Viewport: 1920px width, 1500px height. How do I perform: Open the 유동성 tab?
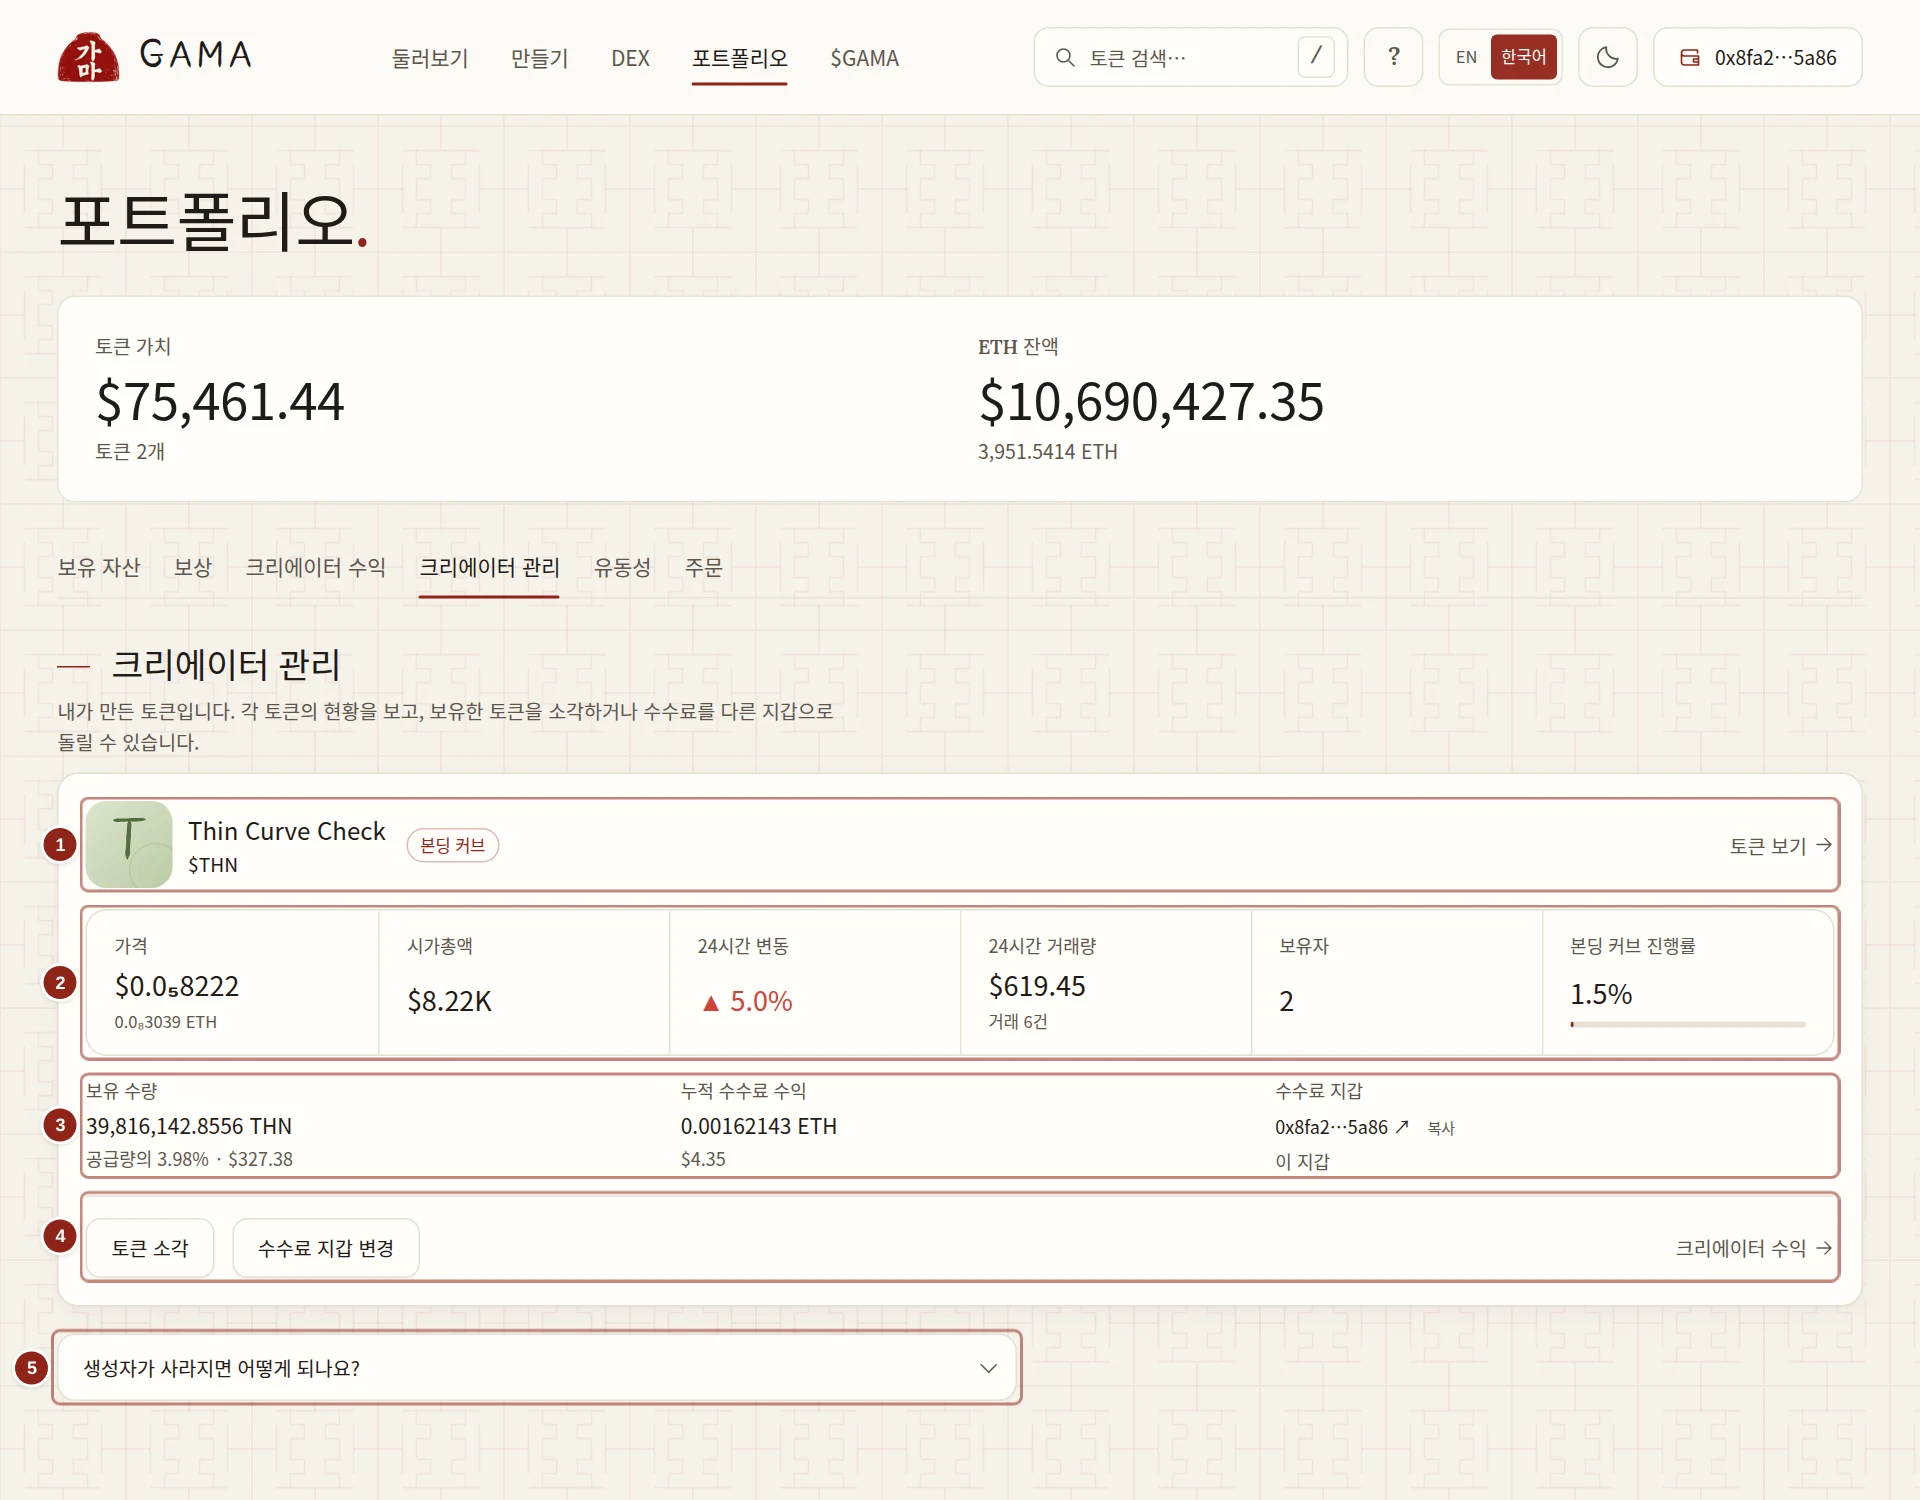pyautogui.click(x=622, y=568)
